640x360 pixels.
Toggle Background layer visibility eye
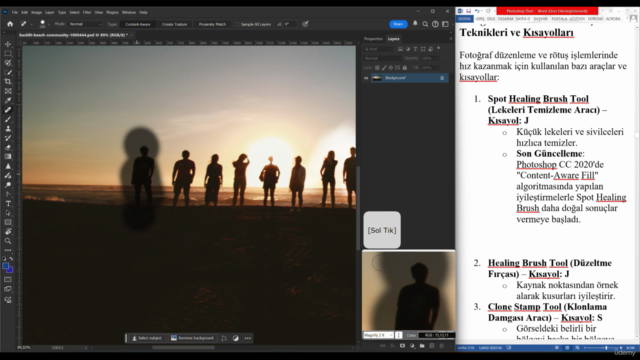366,78
